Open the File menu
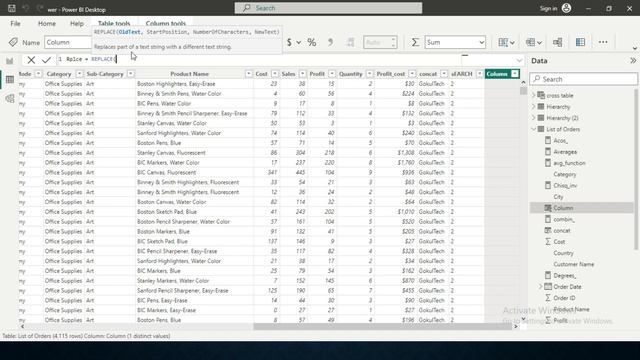 coord(16,24)
